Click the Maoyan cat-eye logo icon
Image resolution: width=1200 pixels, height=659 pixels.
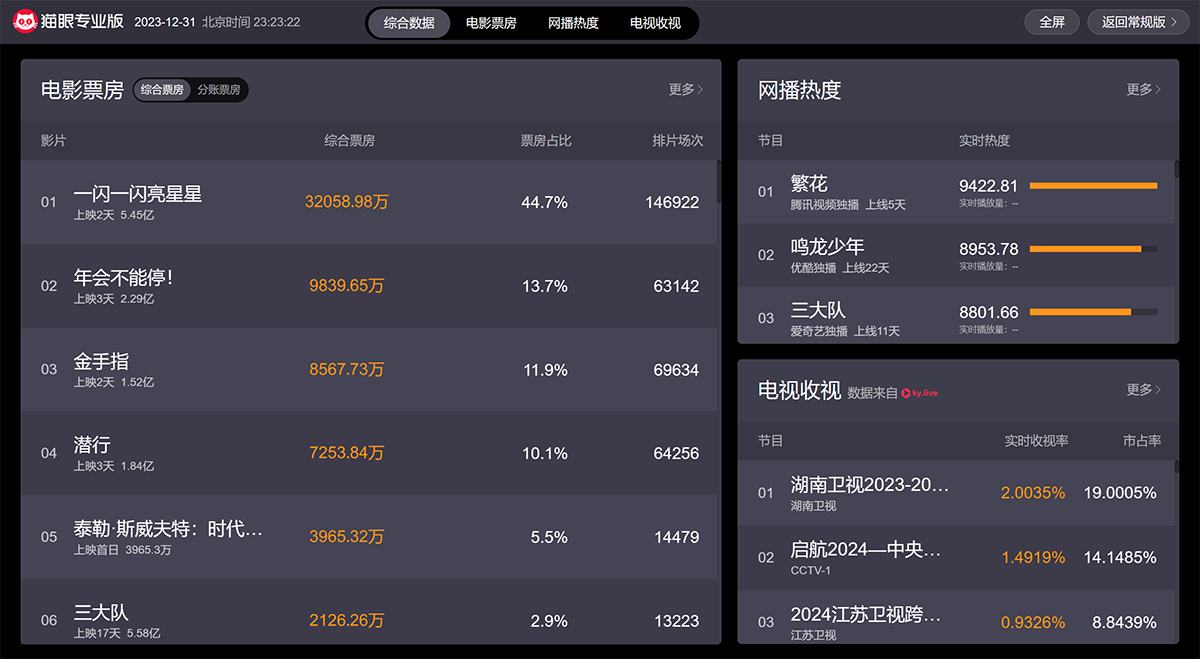click(x=24, y=22)
